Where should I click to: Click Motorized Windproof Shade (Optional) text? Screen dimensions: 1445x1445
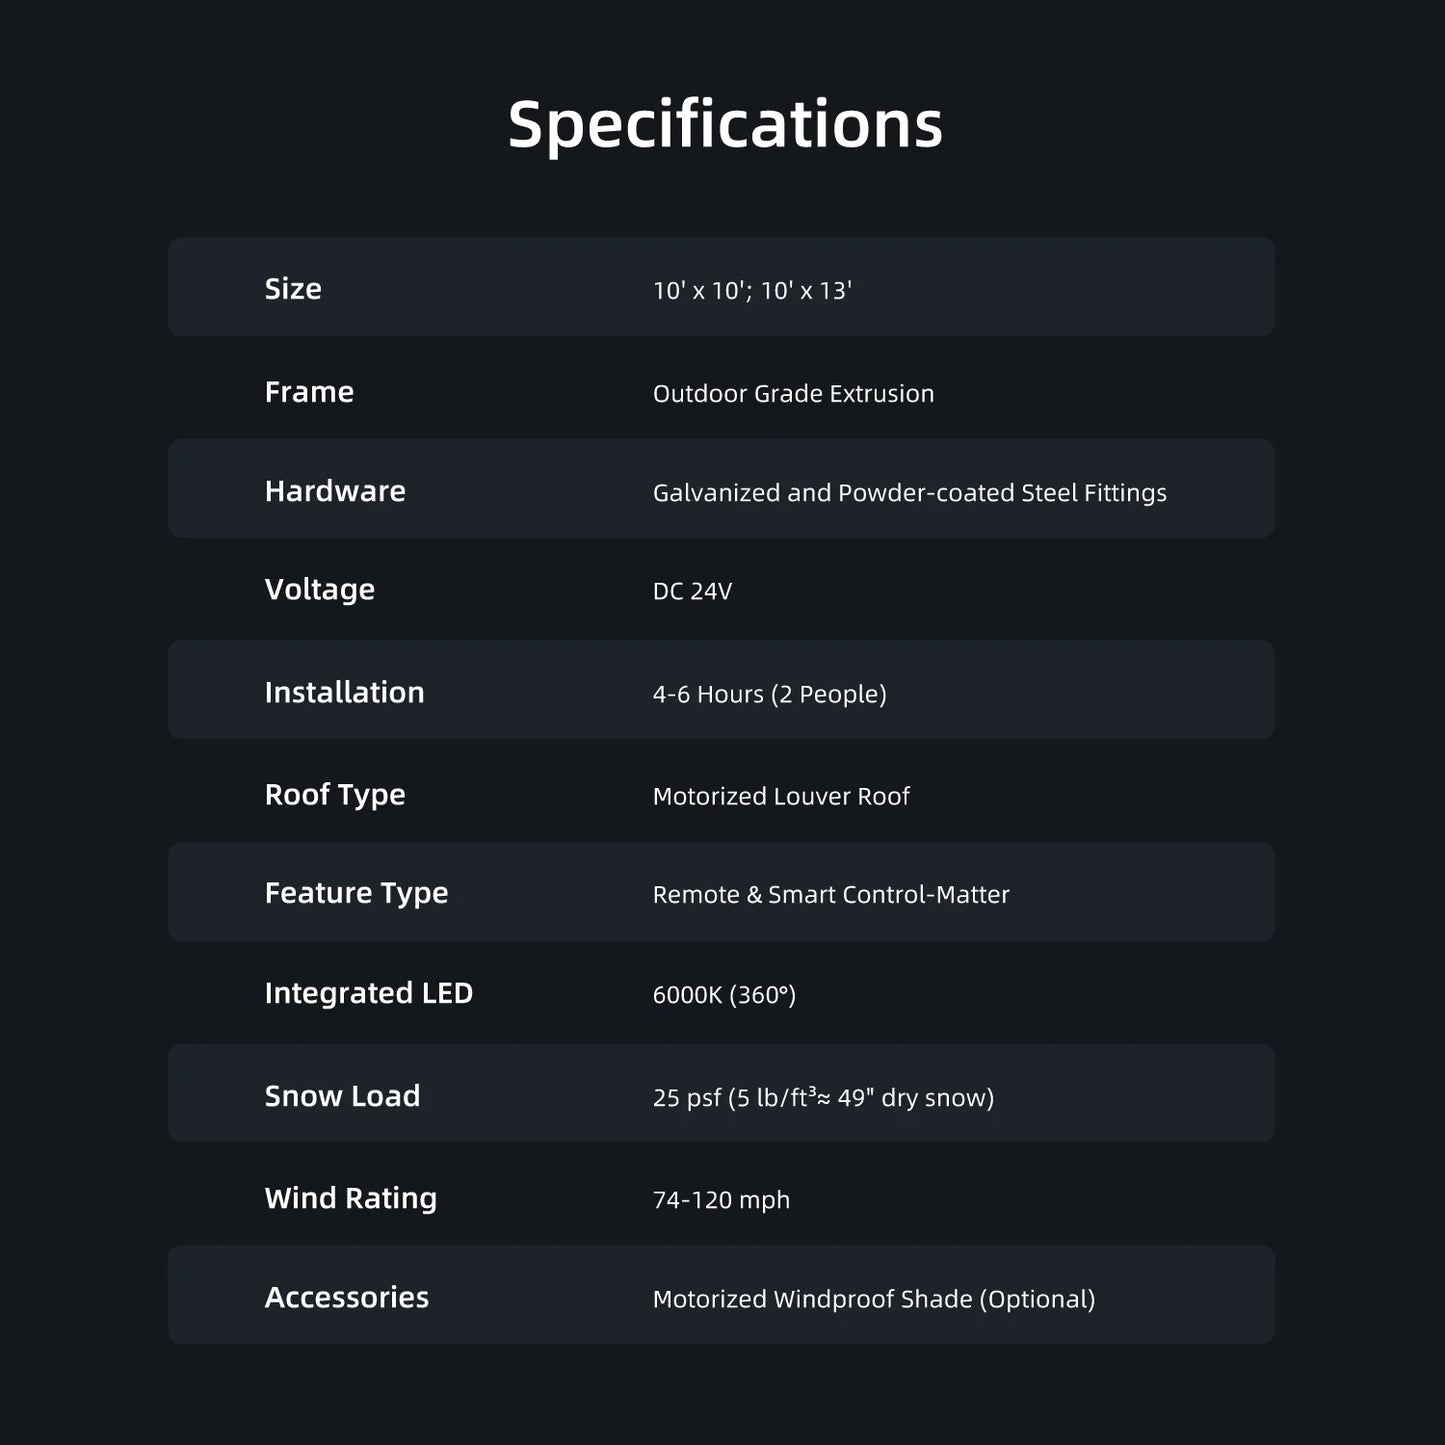coord(874,1299)
